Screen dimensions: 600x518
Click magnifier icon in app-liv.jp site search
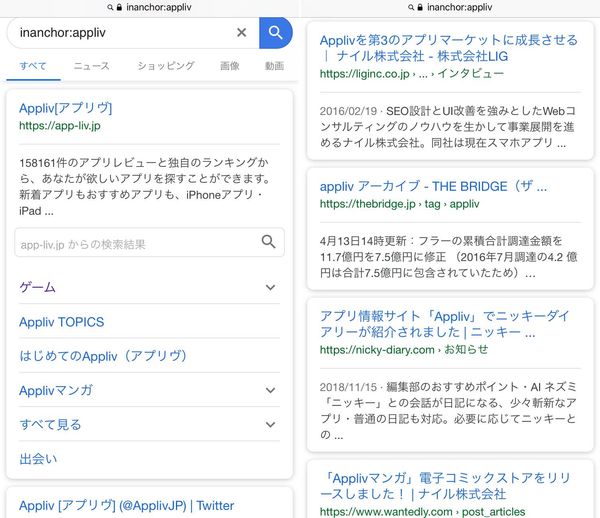tap(268, 242)
